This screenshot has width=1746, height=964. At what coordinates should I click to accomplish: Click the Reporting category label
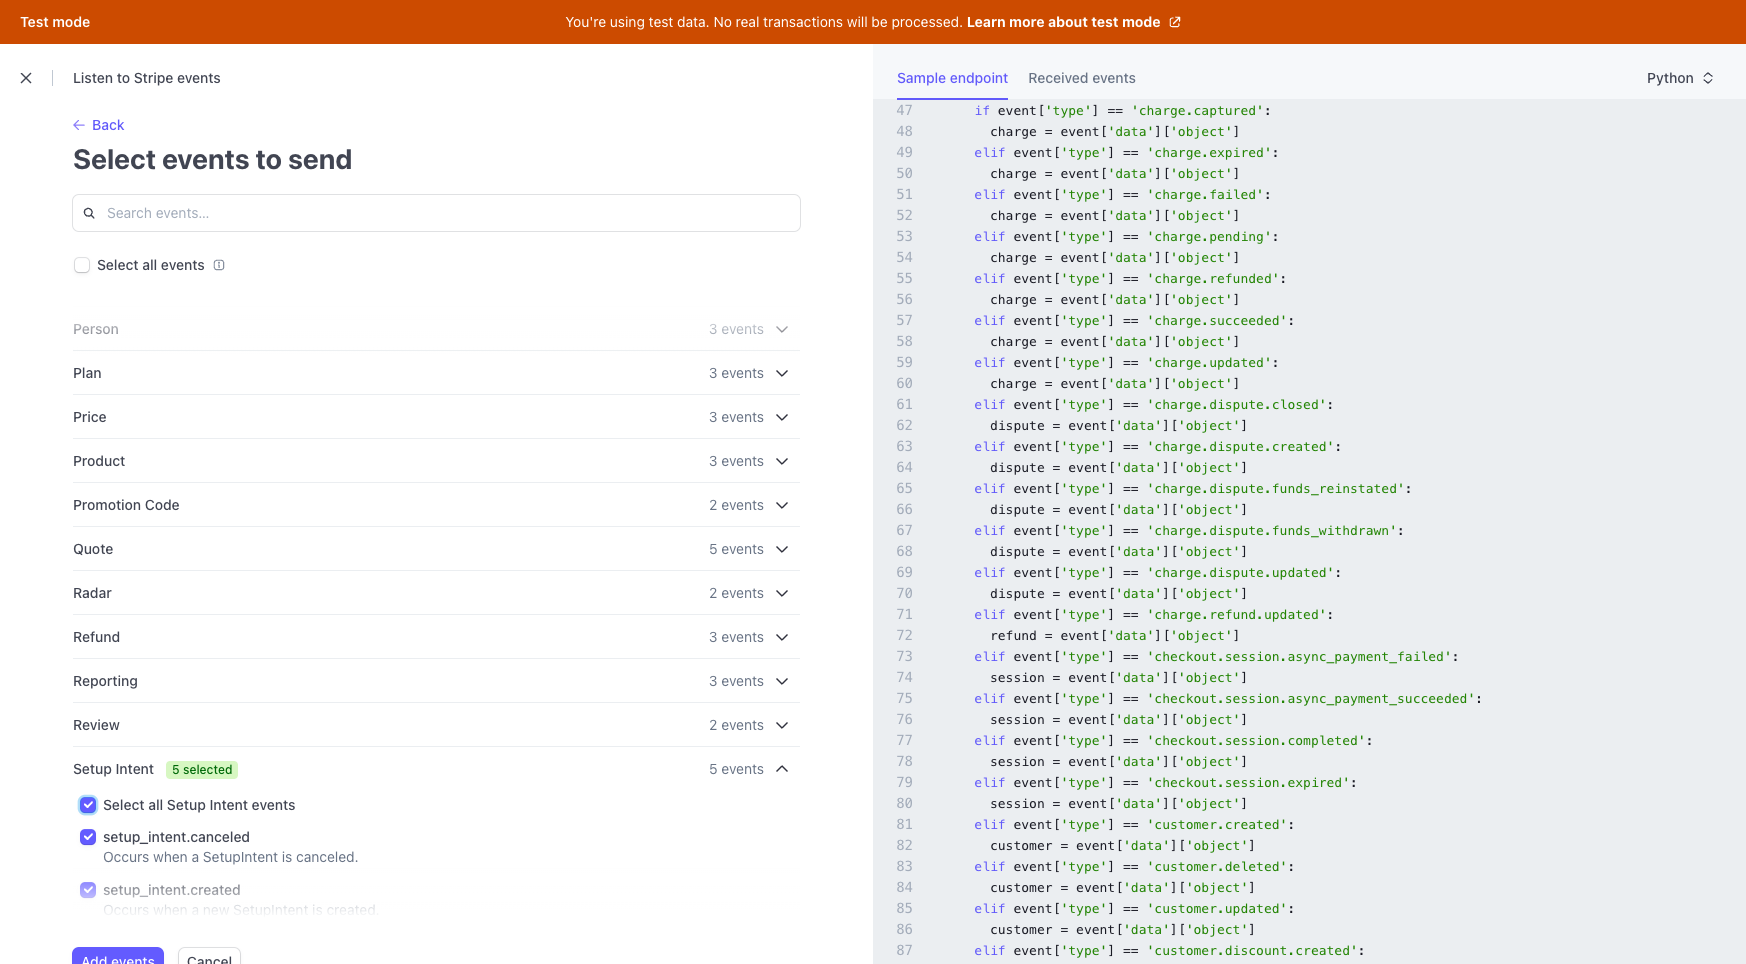click(105, 681)
